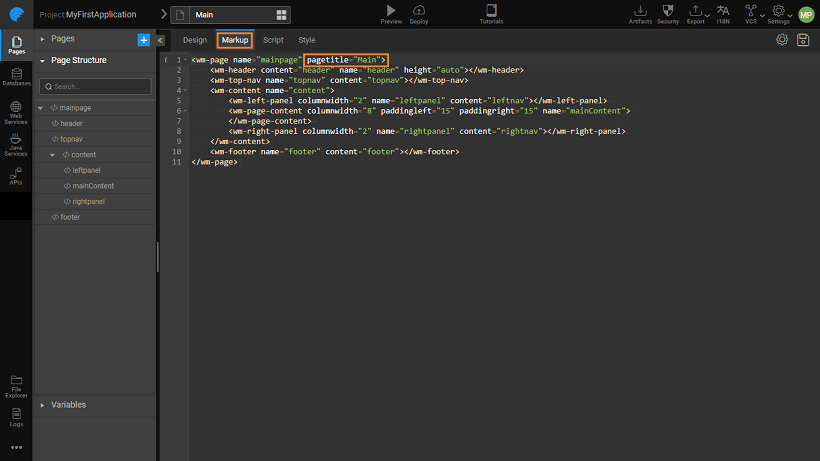Expand the Pages section
820x461 pixels.
coord(42,39)
